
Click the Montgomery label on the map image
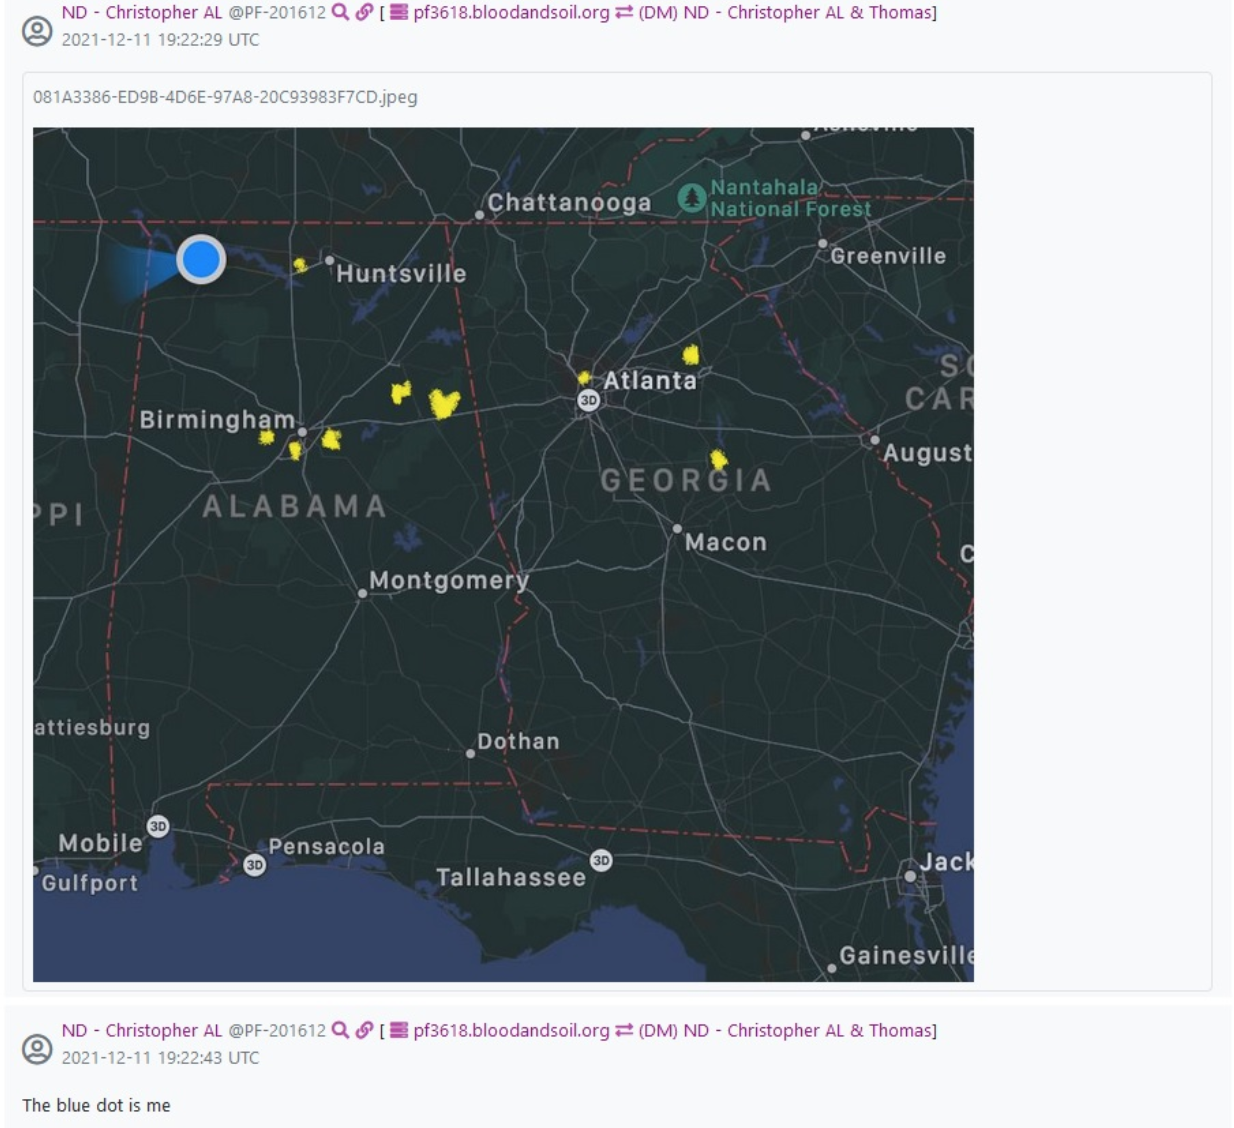coord(448,580)
